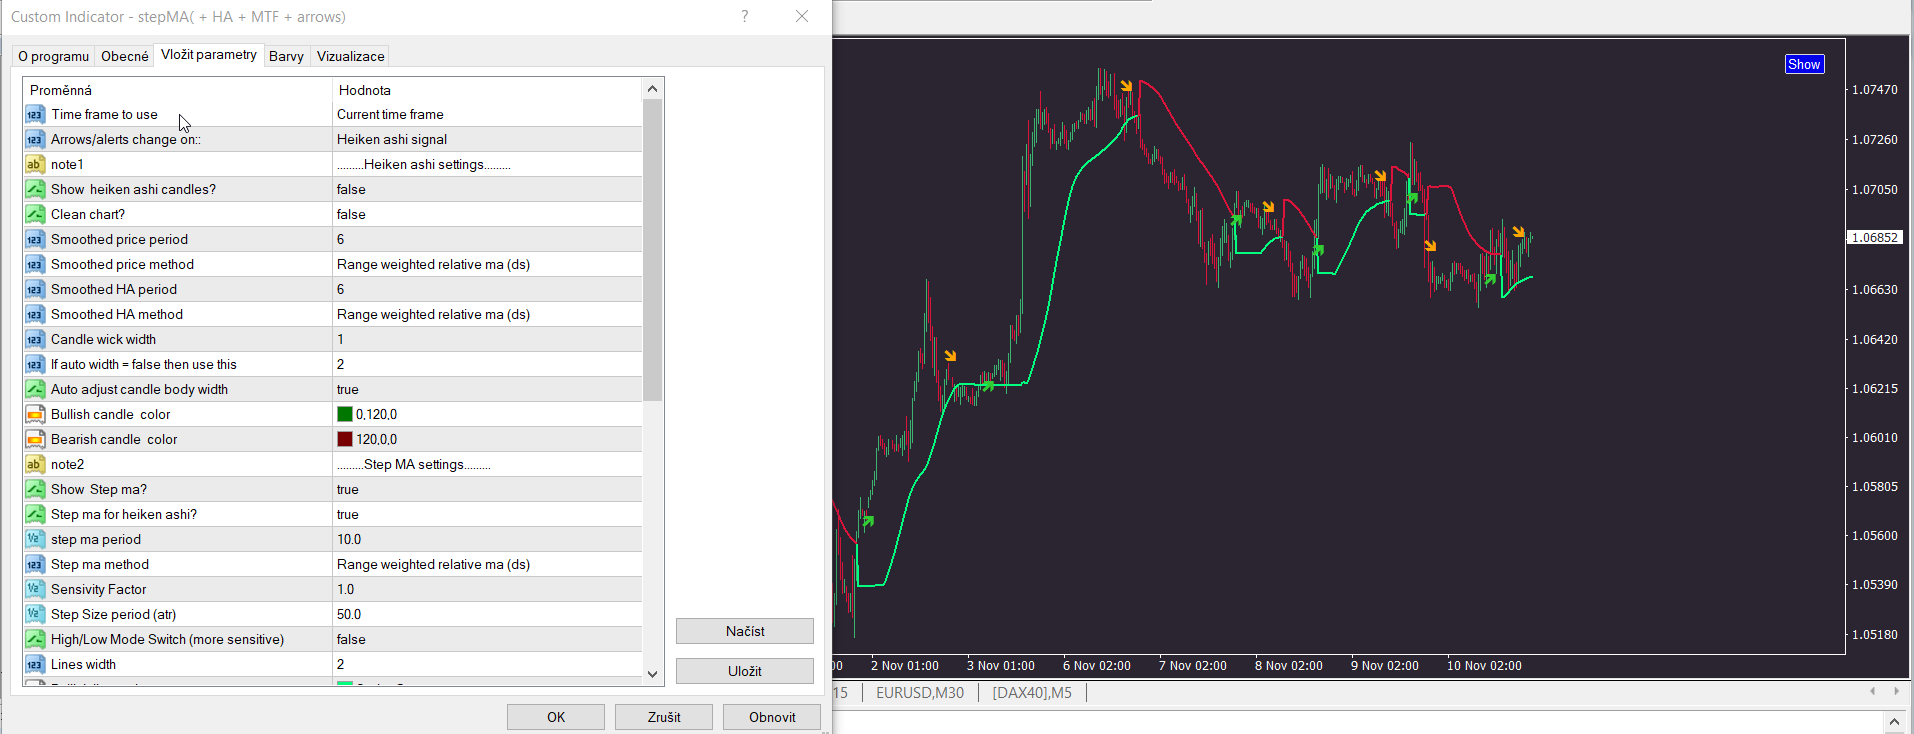
Task: Open the Barvy tab
Action: [x=286, y=56]
